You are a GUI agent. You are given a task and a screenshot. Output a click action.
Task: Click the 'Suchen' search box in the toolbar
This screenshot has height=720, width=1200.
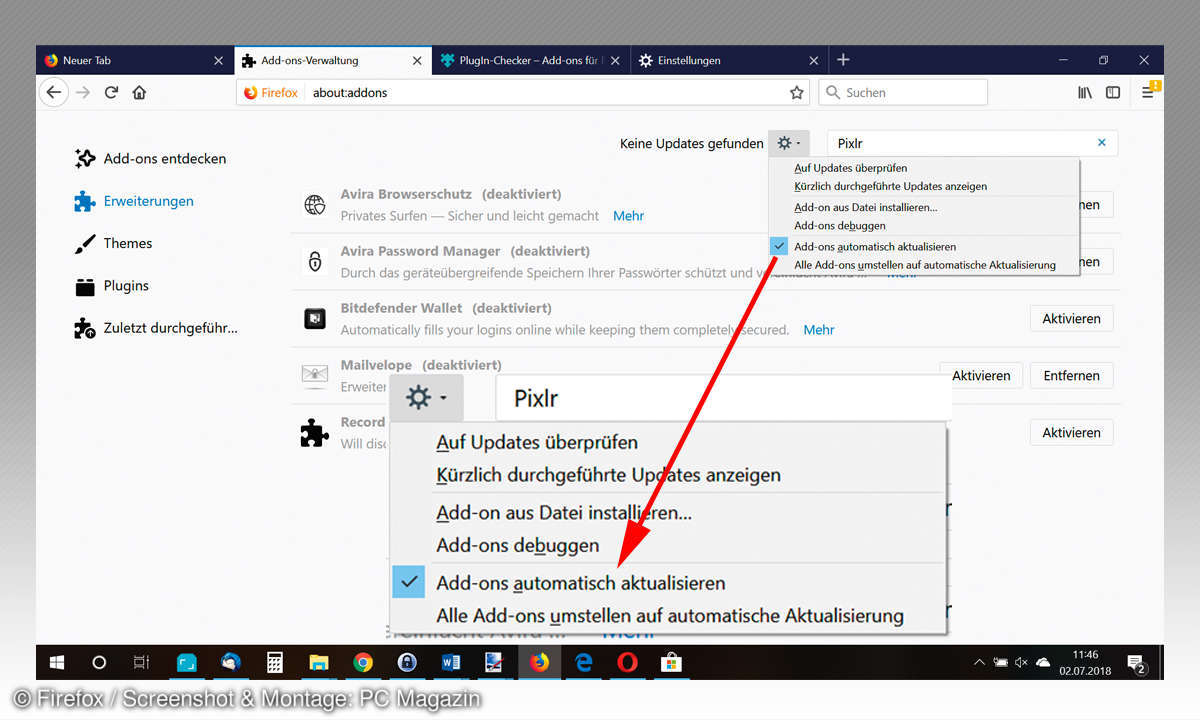point(903,92)
